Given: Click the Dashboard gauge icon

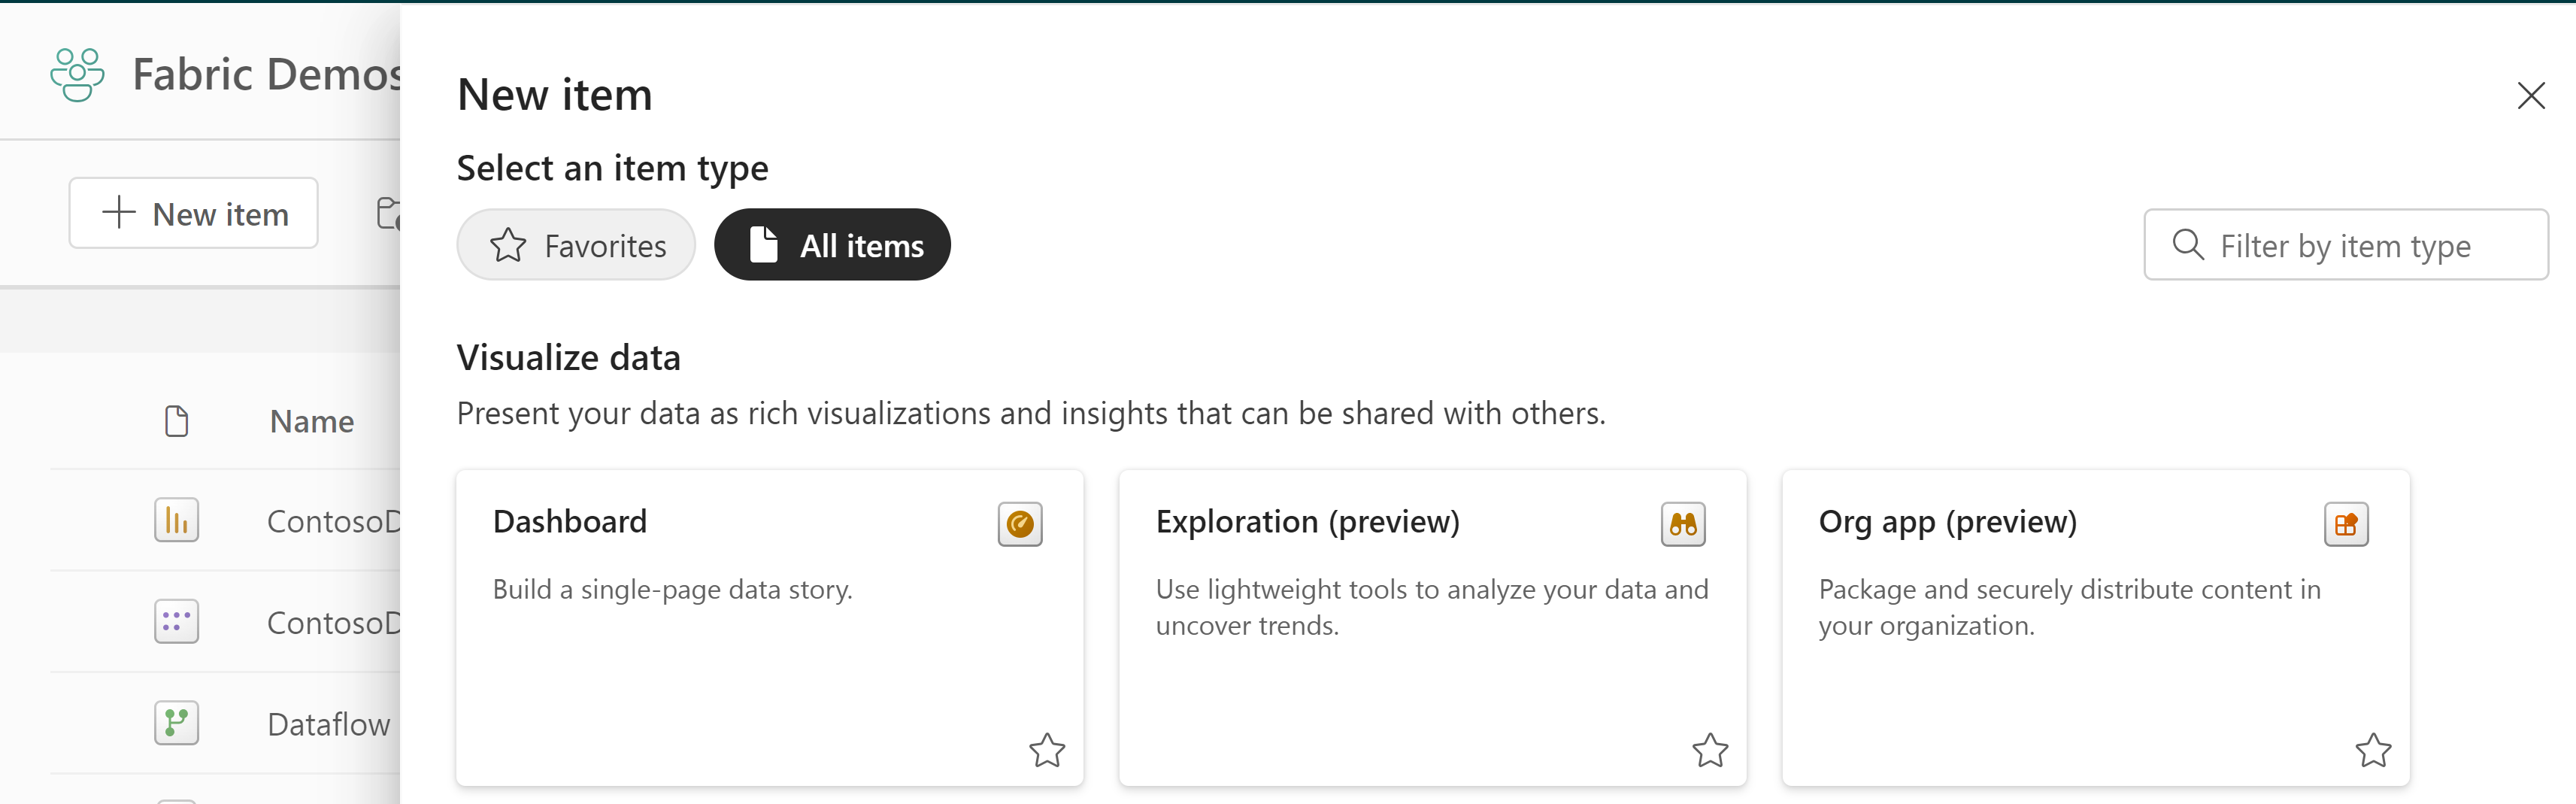Looking at the screenshot, I should 1019,524.
